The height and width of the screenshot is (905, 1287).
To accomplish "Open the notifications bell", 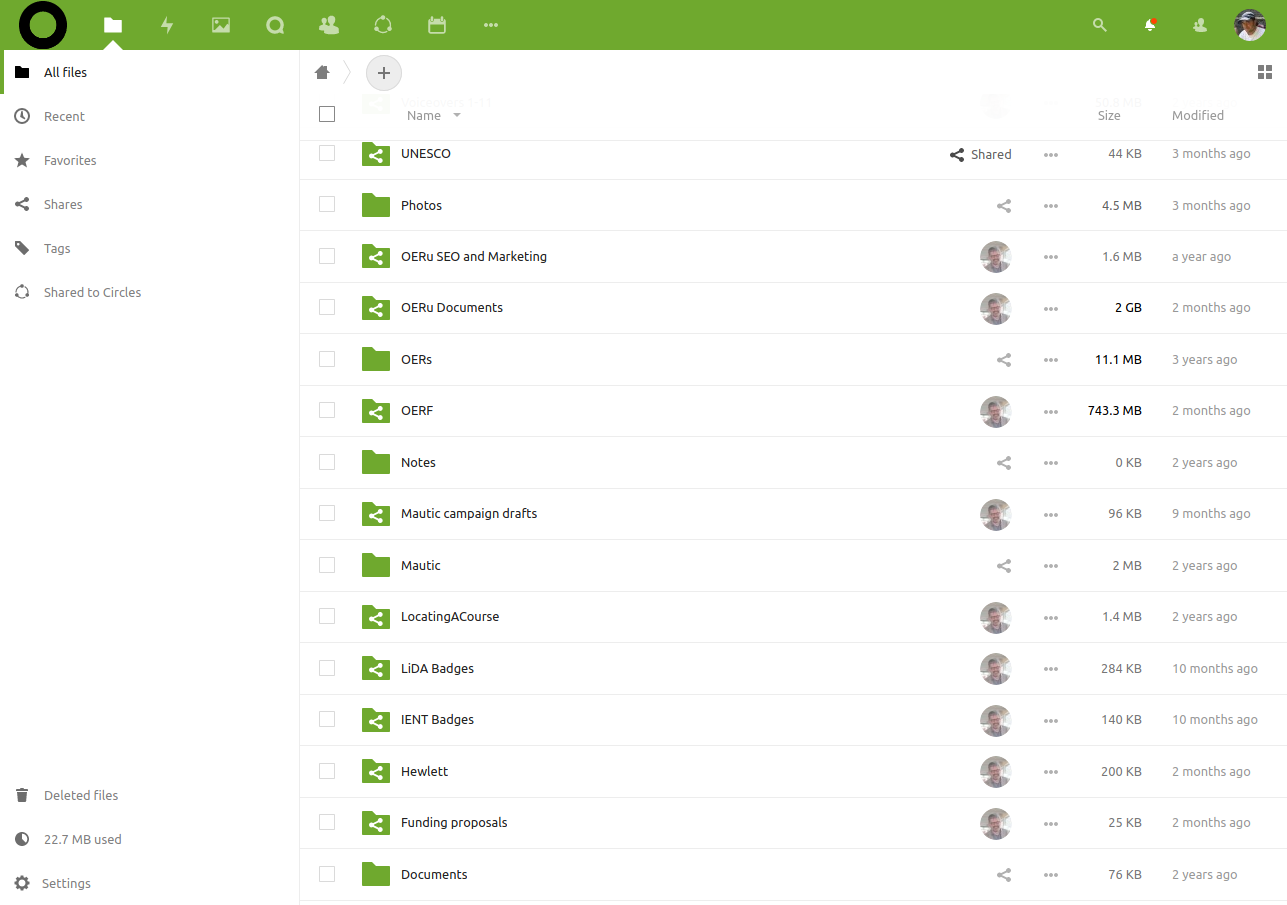I will coord(1150,25).
